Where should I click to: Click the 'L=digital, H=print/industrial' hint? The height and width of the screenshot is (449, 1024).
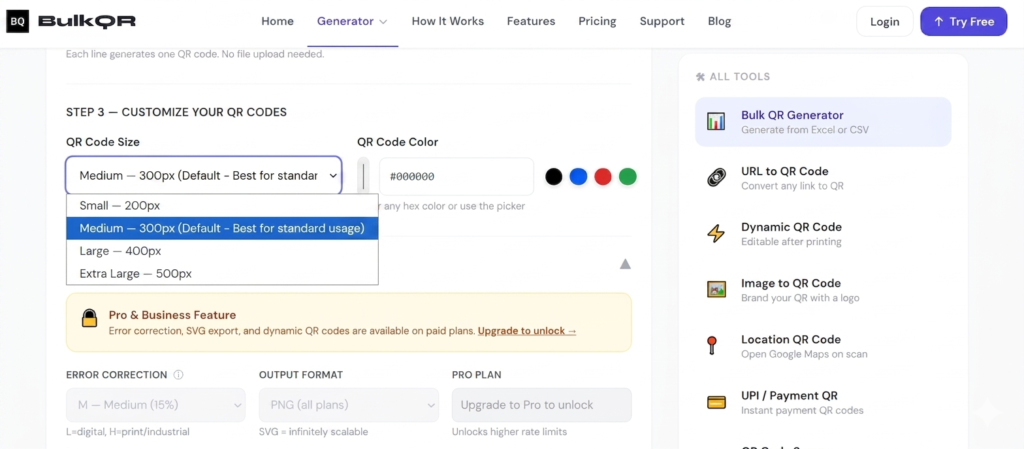(x=127, y=432)
